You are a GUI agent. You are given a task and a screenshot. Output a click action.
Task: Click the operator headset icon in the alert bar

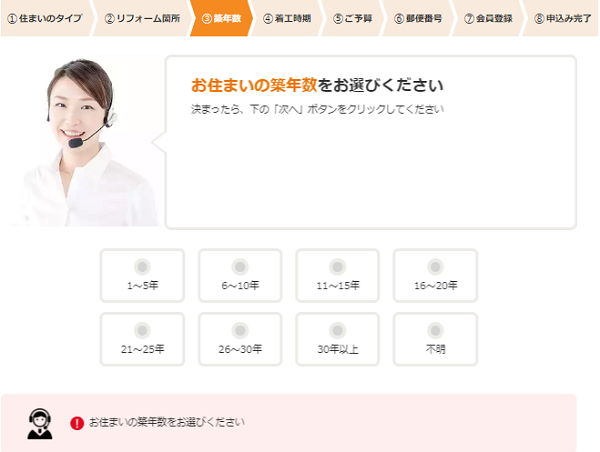tap(40, 423)
